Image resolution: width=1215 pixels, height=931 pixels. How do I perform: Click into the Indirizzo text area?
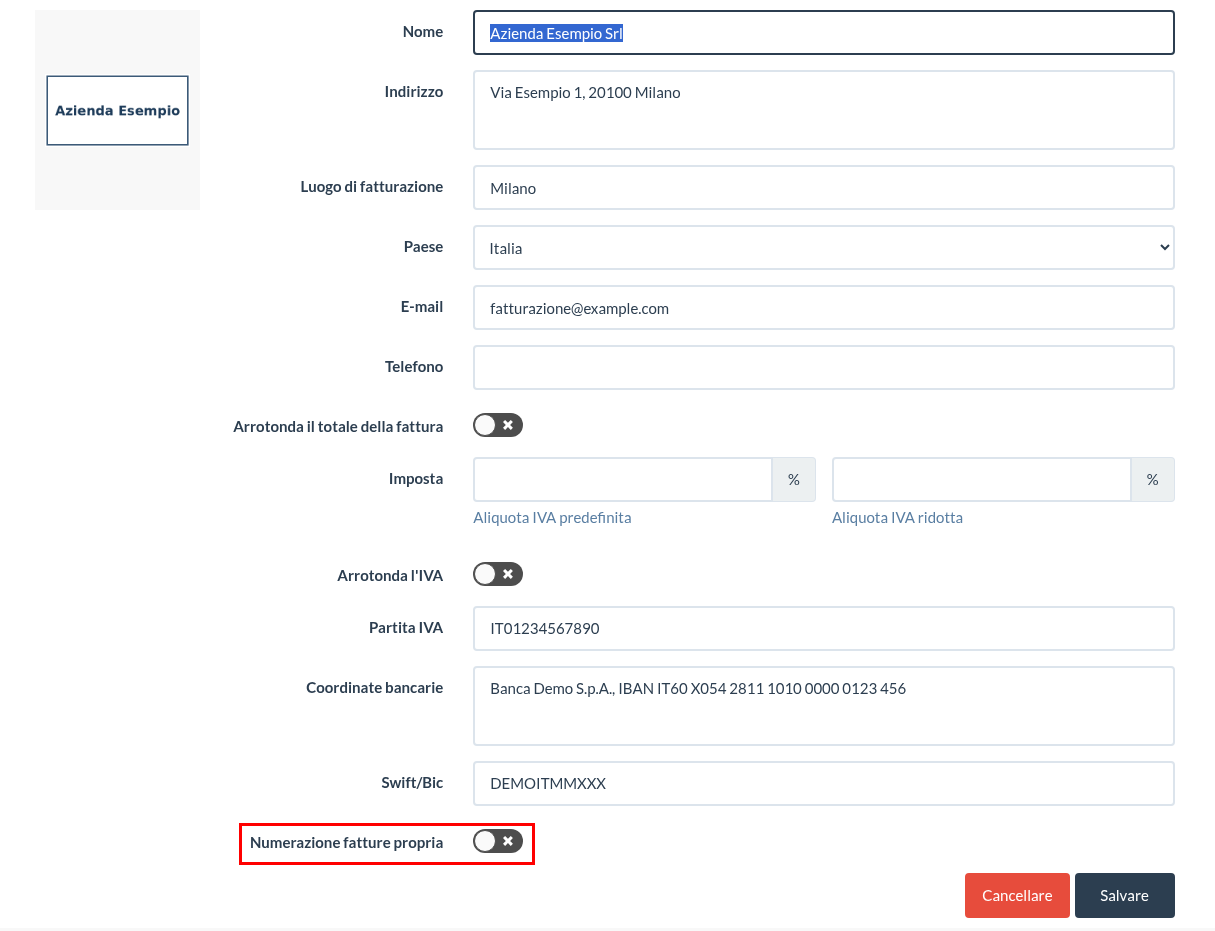(824, 110)
